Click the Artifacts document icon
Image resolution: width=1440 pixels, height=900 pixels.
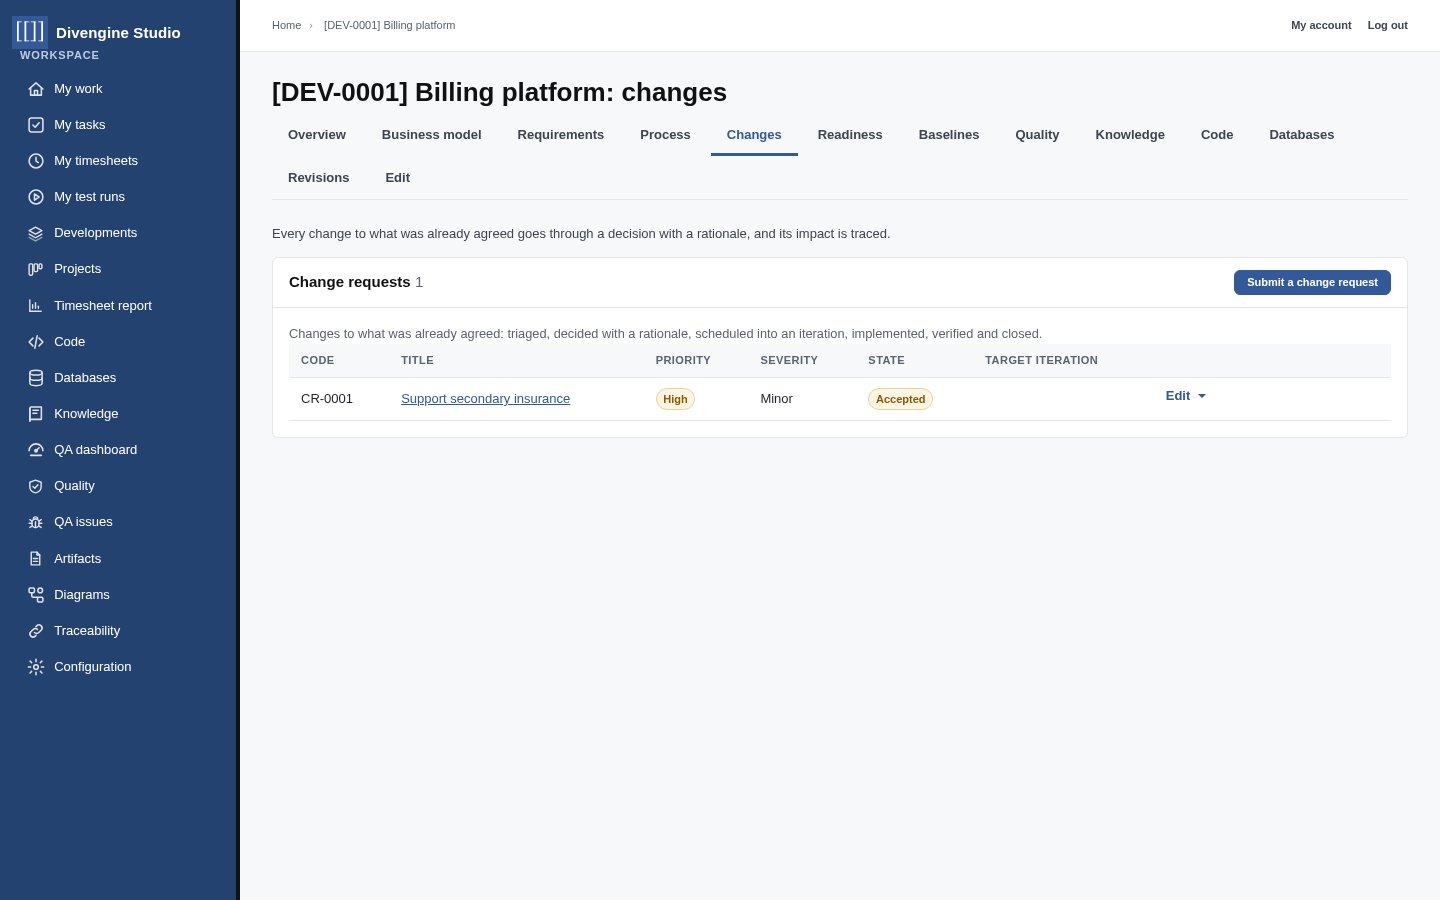(x=36, y=559)
